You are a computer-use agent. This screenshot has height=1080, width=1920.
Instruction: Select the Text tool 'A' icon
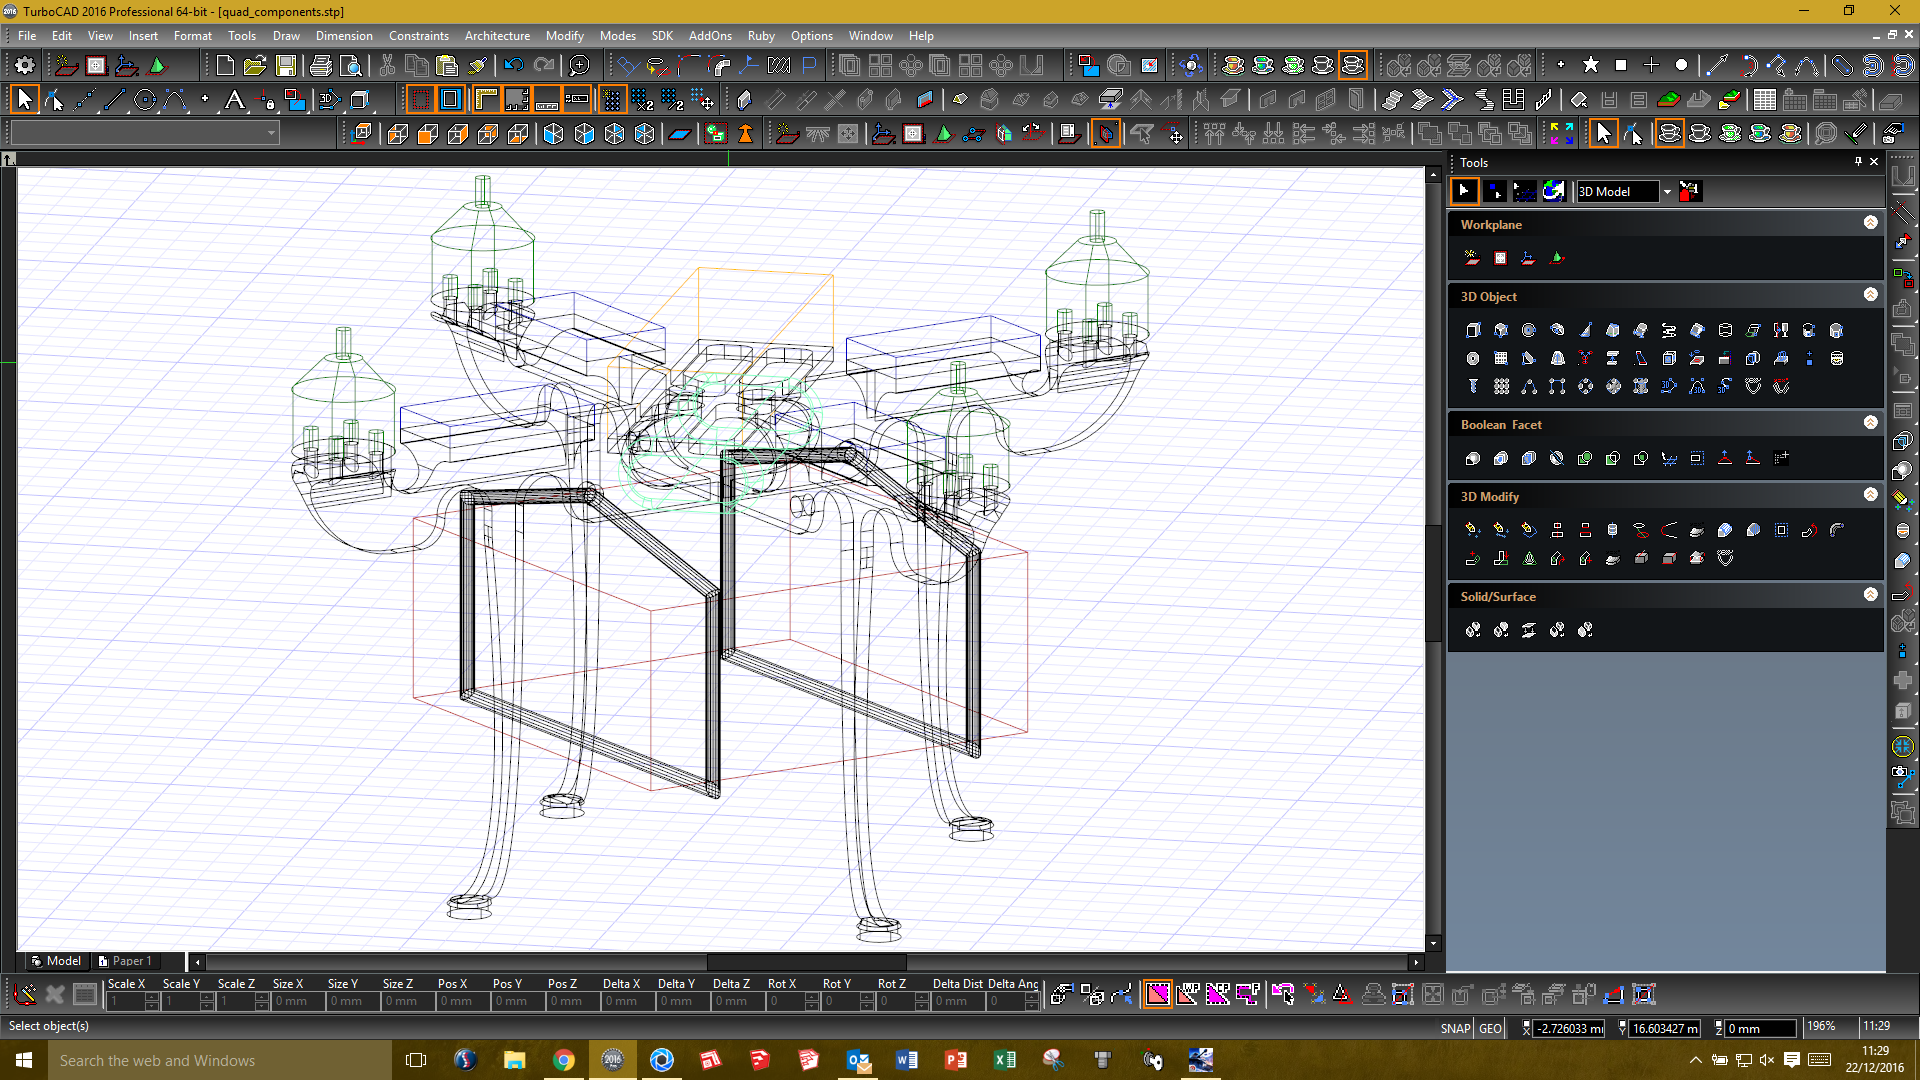click(x=234, y=100)
